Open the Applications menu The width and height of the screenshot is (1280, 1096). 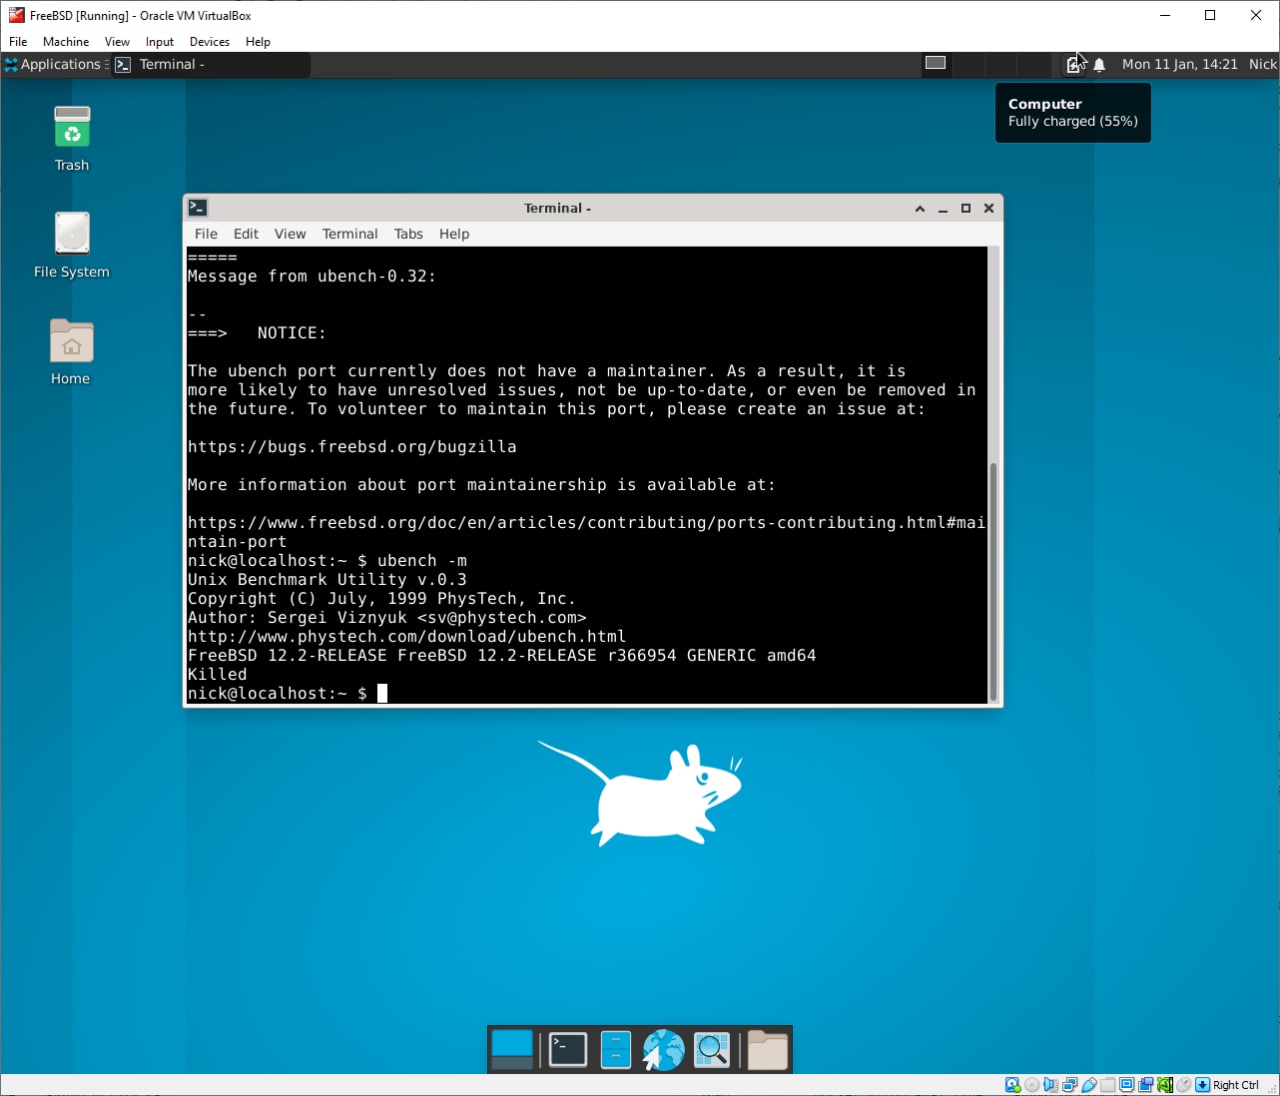point(53,64)
